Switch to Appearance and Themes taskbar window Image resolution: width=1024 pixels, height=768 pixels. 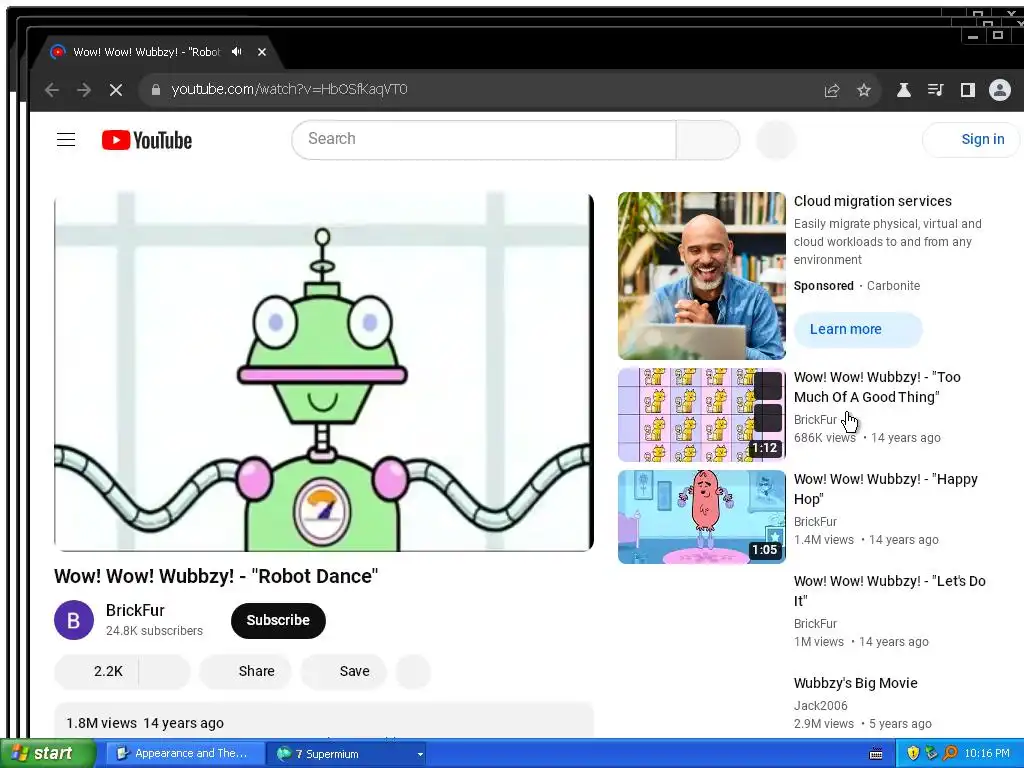coord(184,753)
